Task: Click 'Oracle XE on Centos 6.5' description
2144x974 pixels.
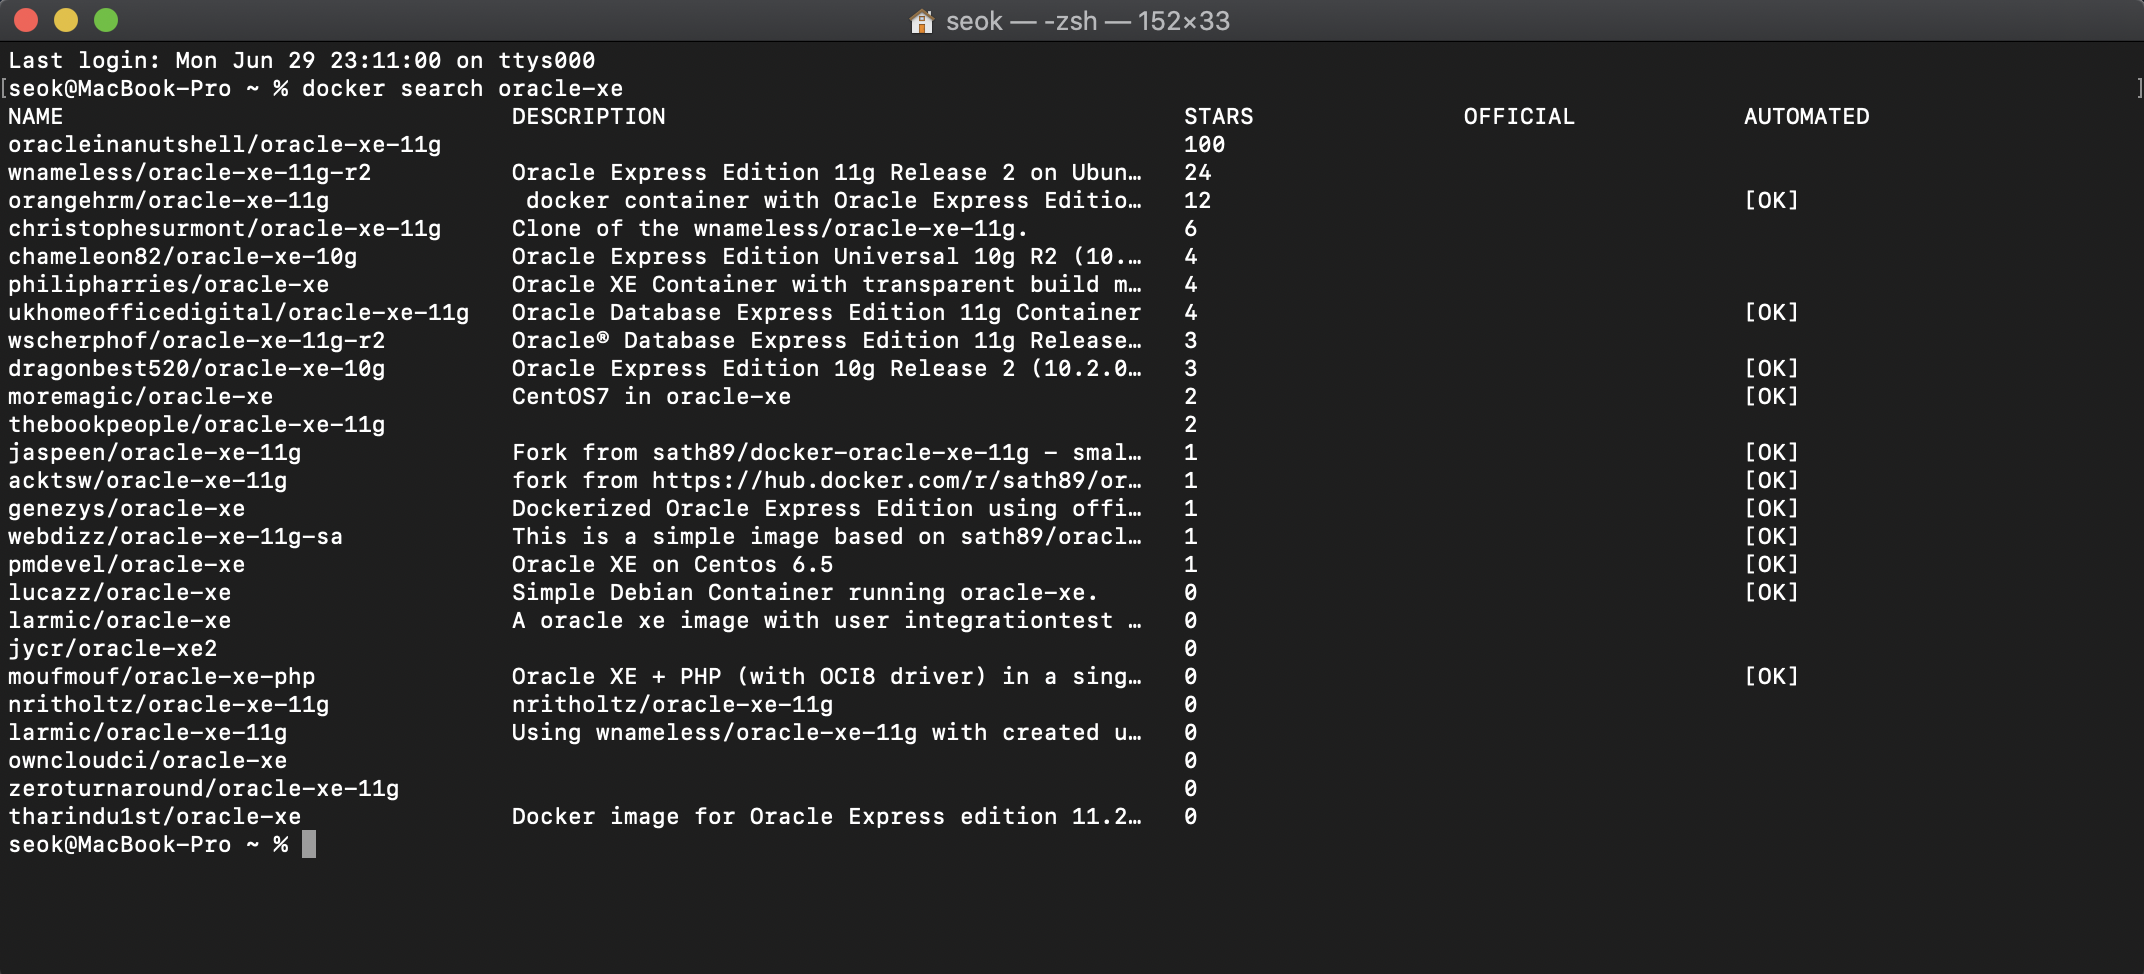Action: [x=673, y=565]
